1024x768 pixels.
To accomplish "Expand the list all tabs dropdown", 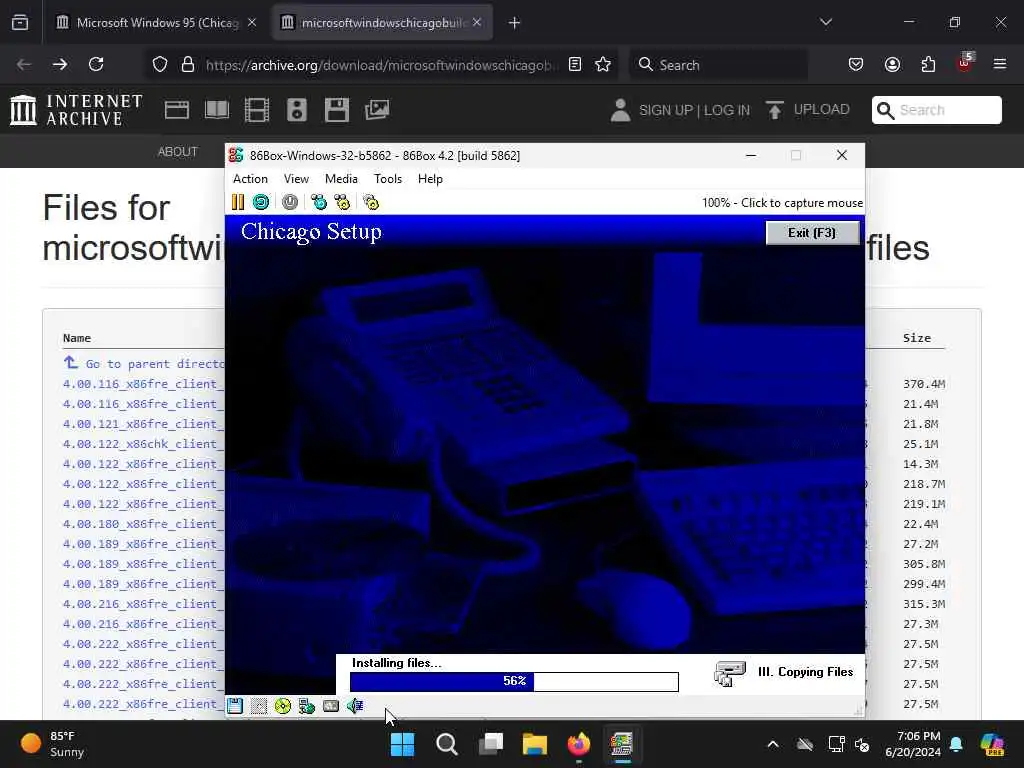I will pyautogui.click(x=826, y=23).
